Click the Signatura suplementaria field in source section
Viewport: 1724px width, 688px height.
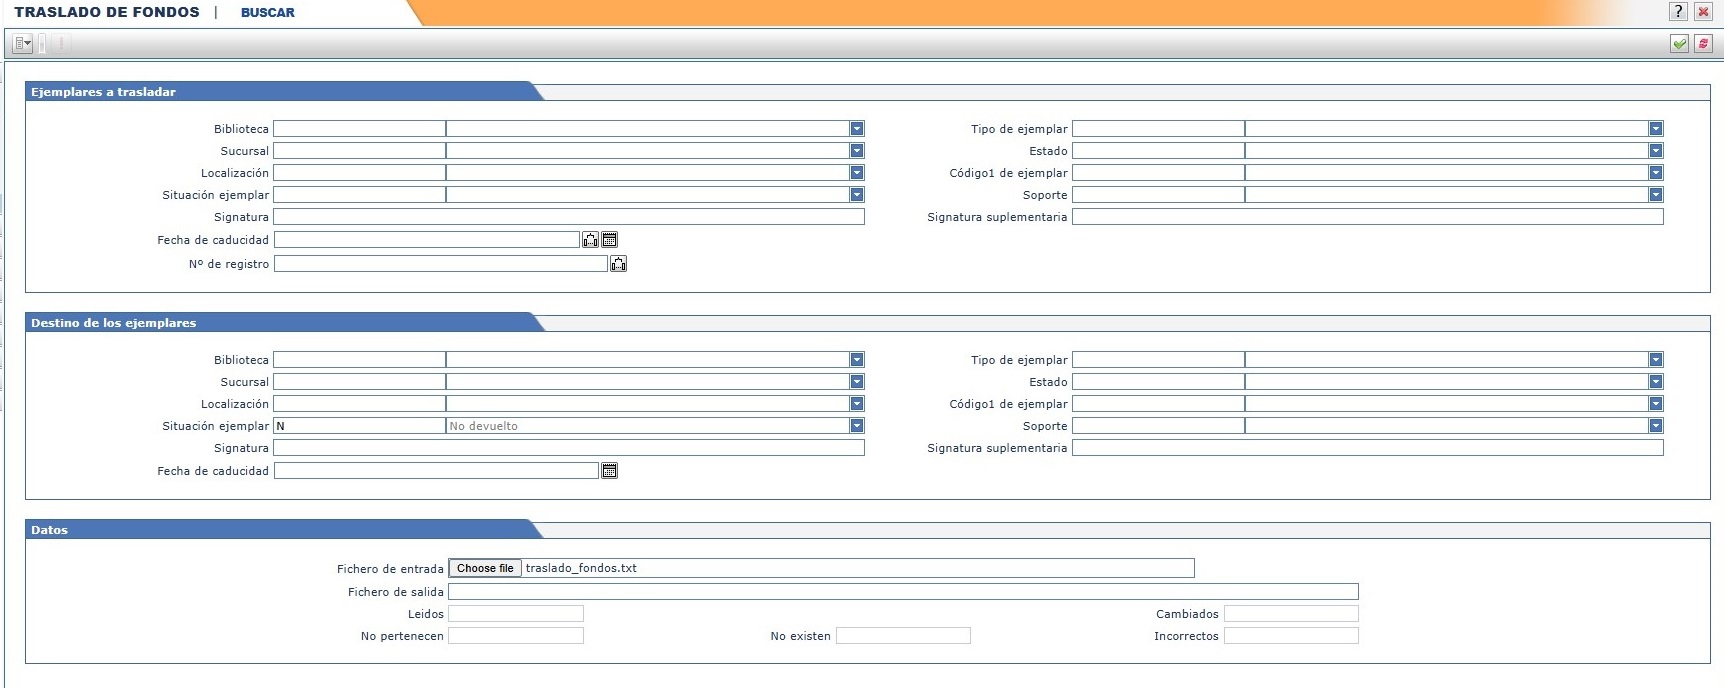pos(1367,217)
